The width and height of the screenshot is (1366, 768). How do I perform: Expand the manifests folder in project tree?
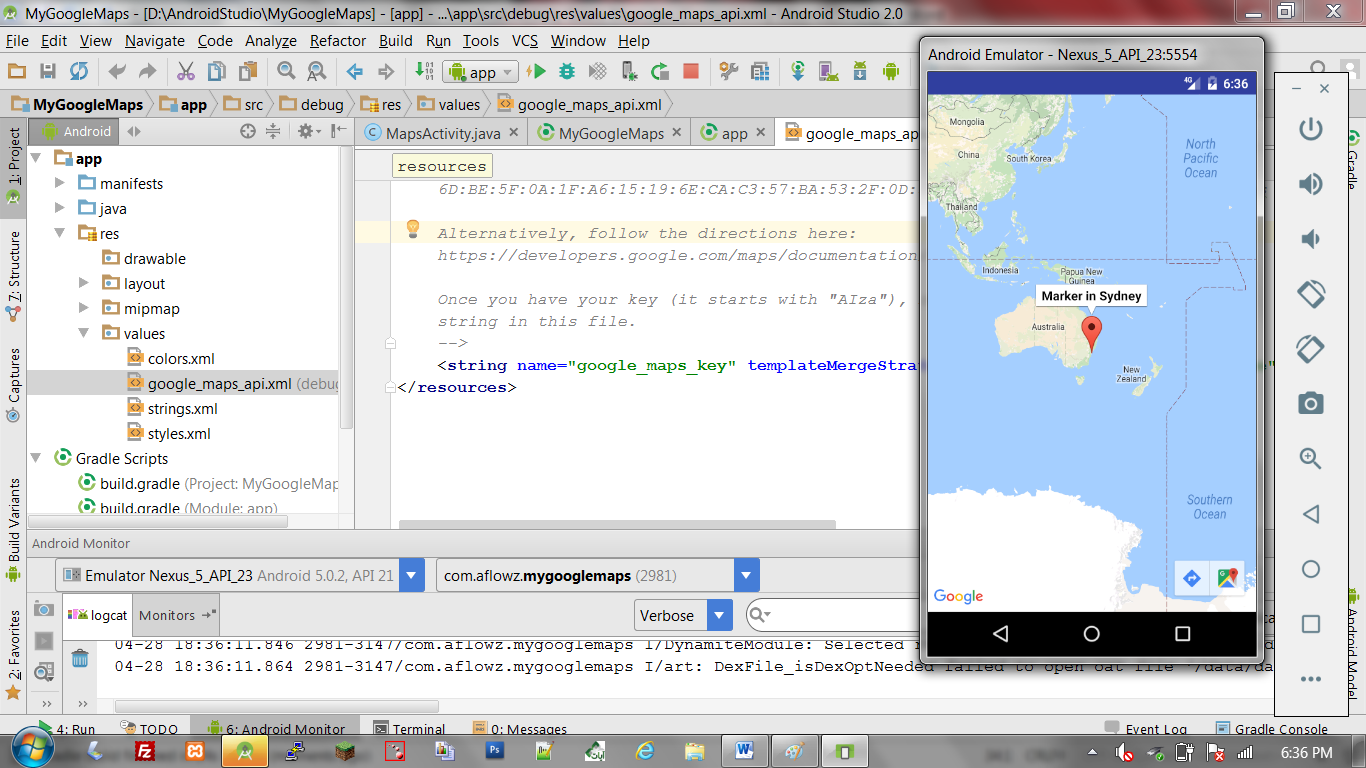pos(60,183)
